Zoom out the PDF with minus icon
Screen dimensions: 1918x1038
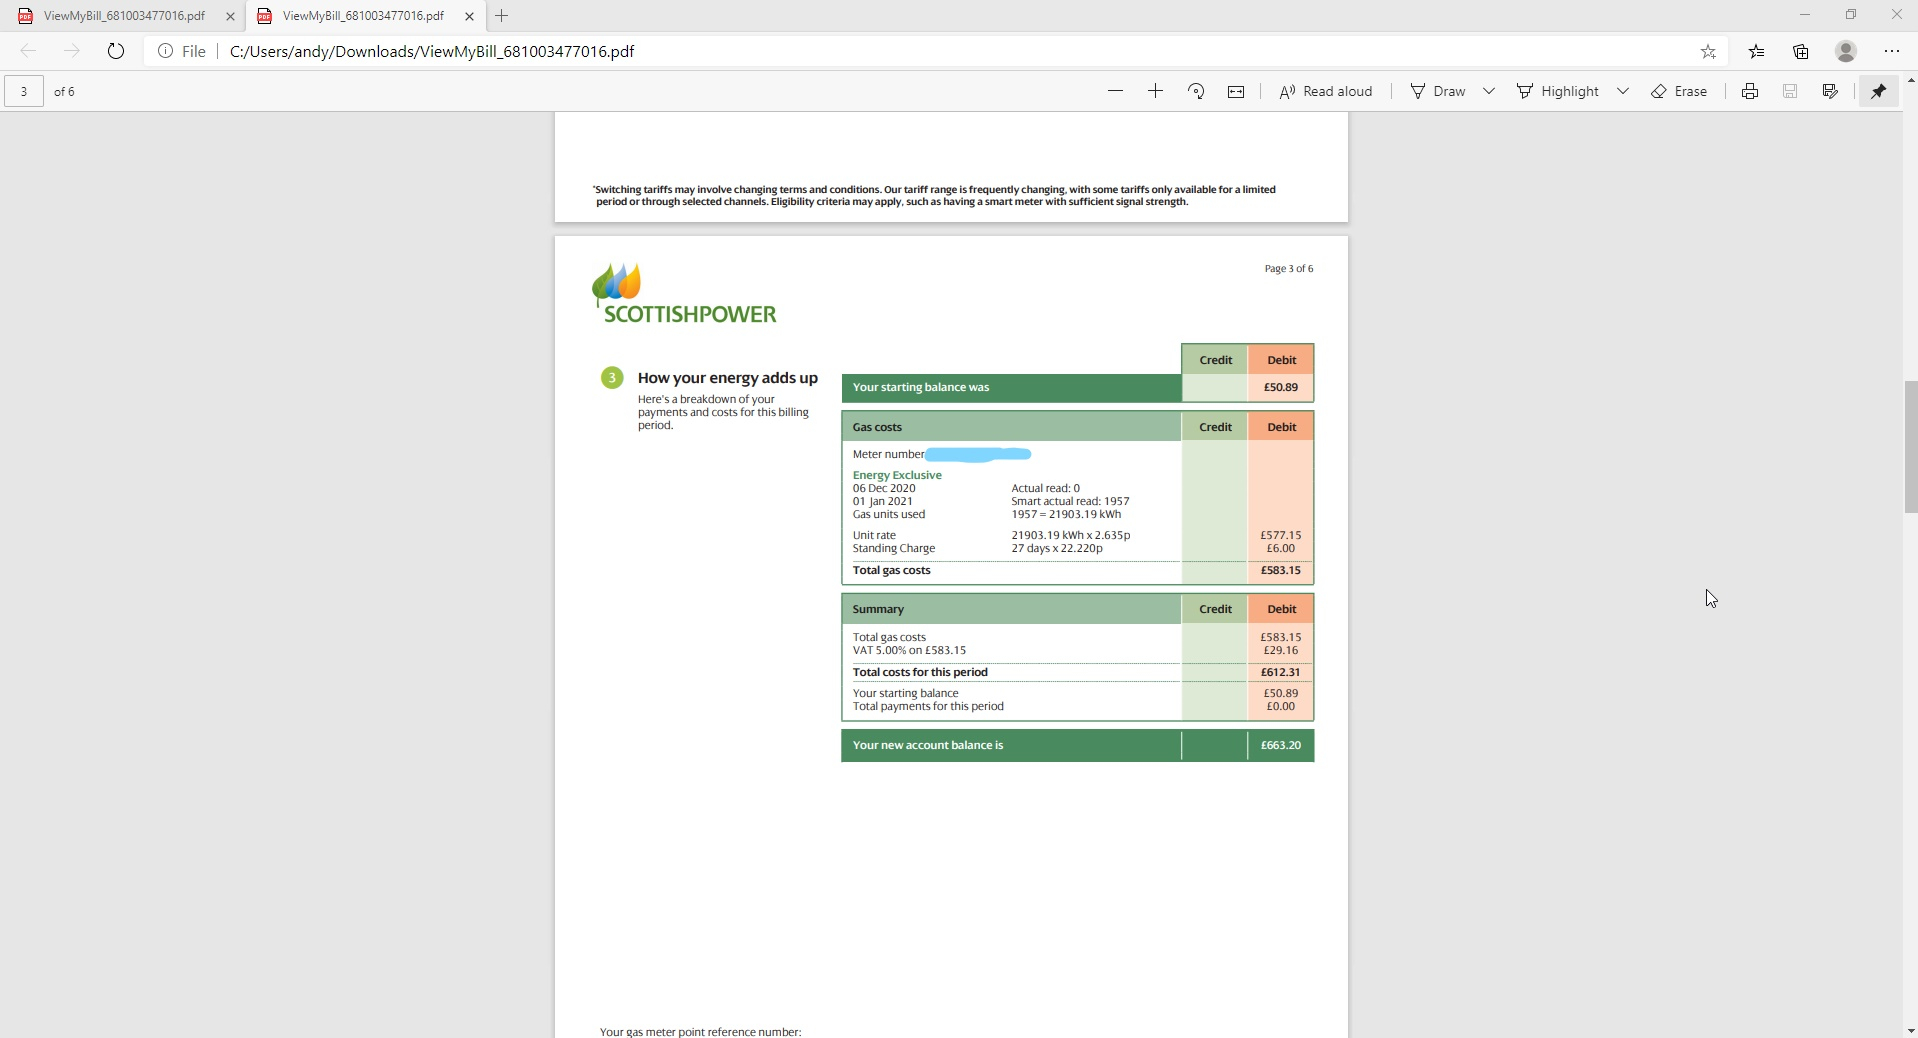tap(1115, 91)
